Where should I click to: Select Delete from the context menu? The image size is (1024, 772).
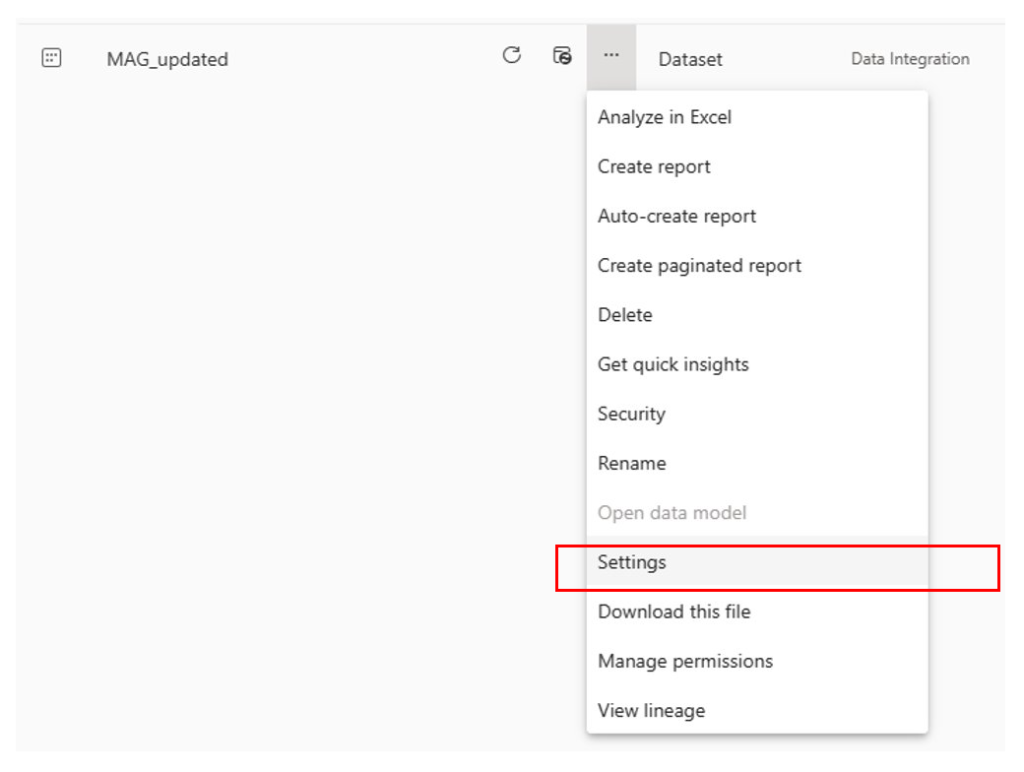(x=624, y=315)
